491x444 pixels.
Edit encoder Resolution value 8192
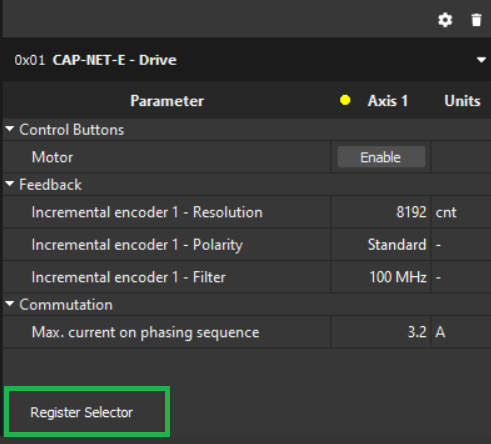pyautogui.click(x=380, y=212)
